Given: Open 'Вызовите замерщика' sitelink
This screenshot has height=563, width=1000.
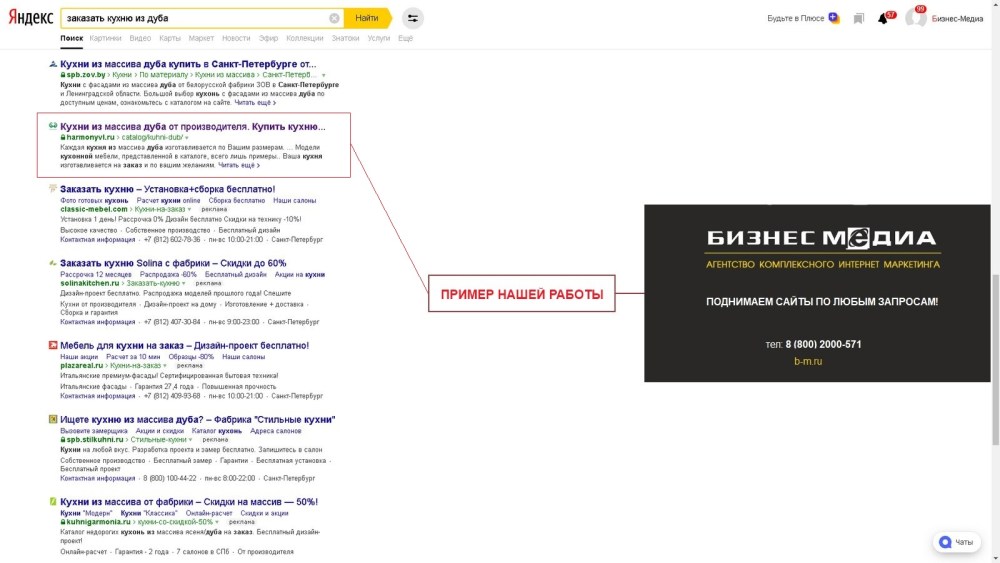Looking at the screenshot, I should pos(94,430).
